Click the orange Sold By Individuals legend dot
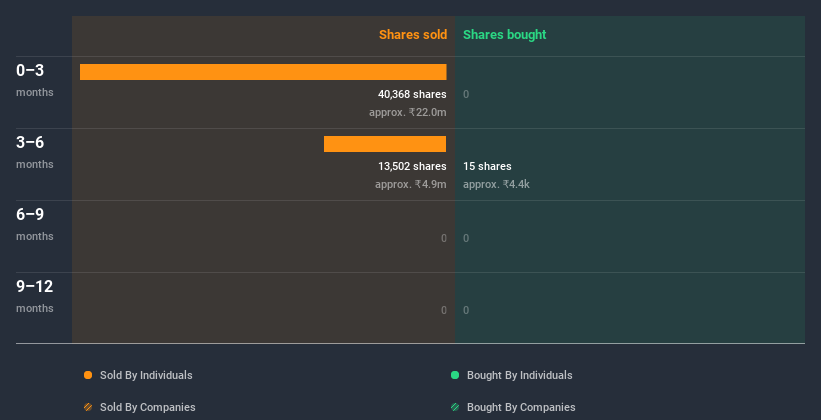This screenshot has width=821, height=420. pyautogui.click(x=88, y=375)
